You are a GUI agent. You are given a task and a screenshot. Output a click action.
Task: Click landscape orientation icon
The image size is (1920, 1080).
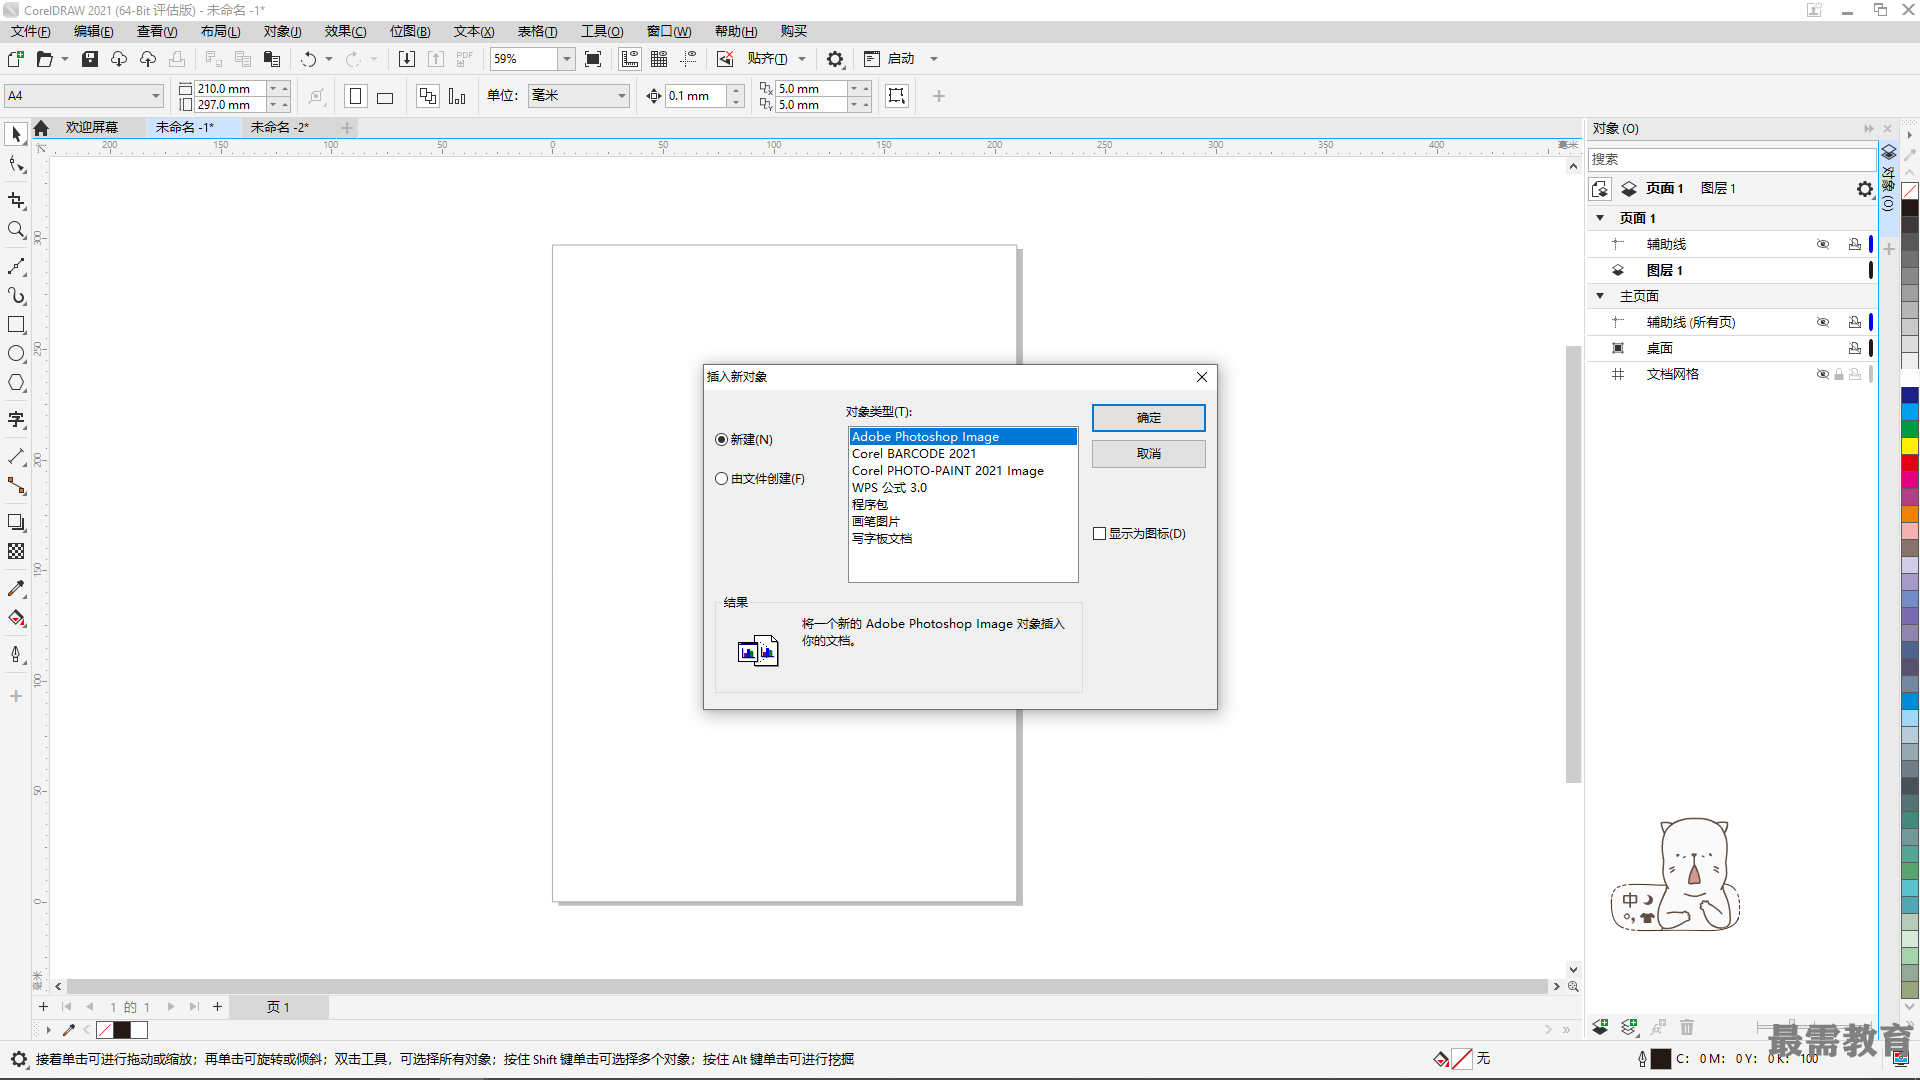pos(385,96)
